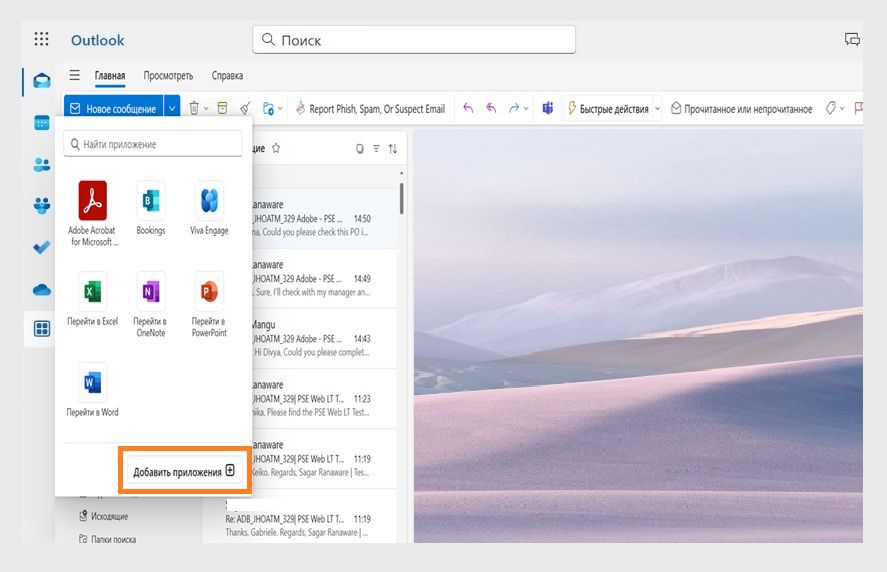Open Перейти в Word app
The height and width of the screenshot is (572, 887).
pyautogui.click(x=92, y=390)
